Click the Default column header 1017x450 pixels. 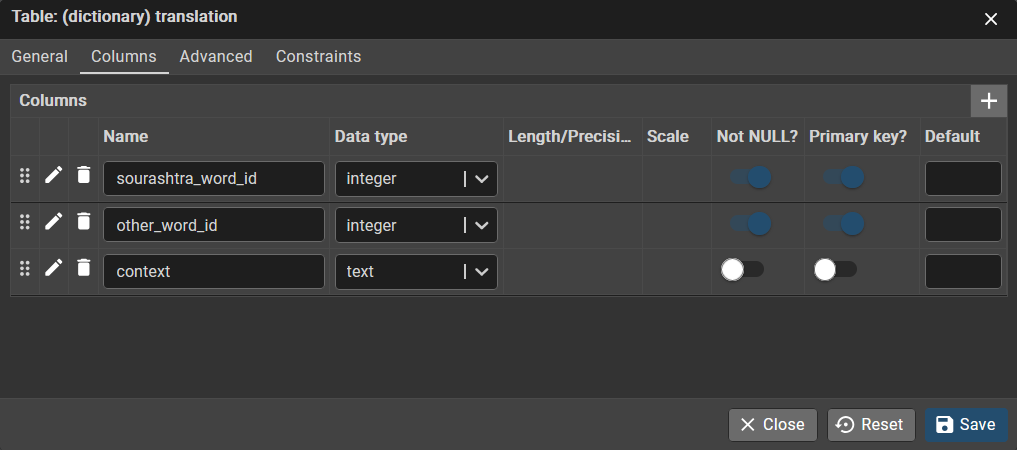[952, 136]
